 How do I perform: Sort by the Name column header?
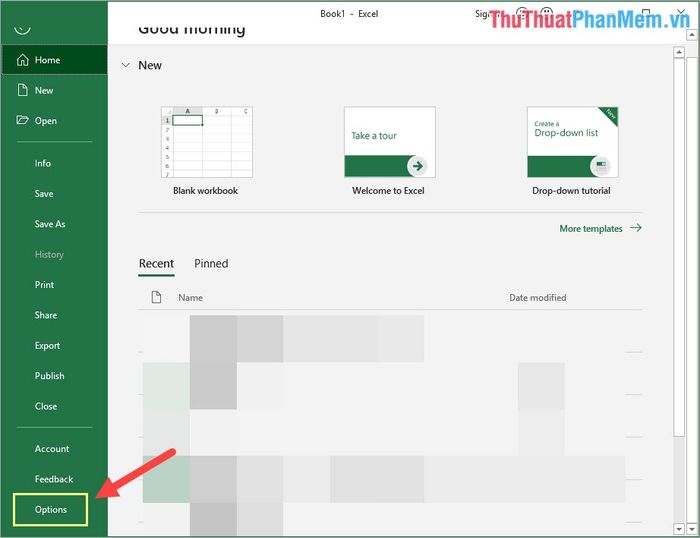click(x=191, y=298)
